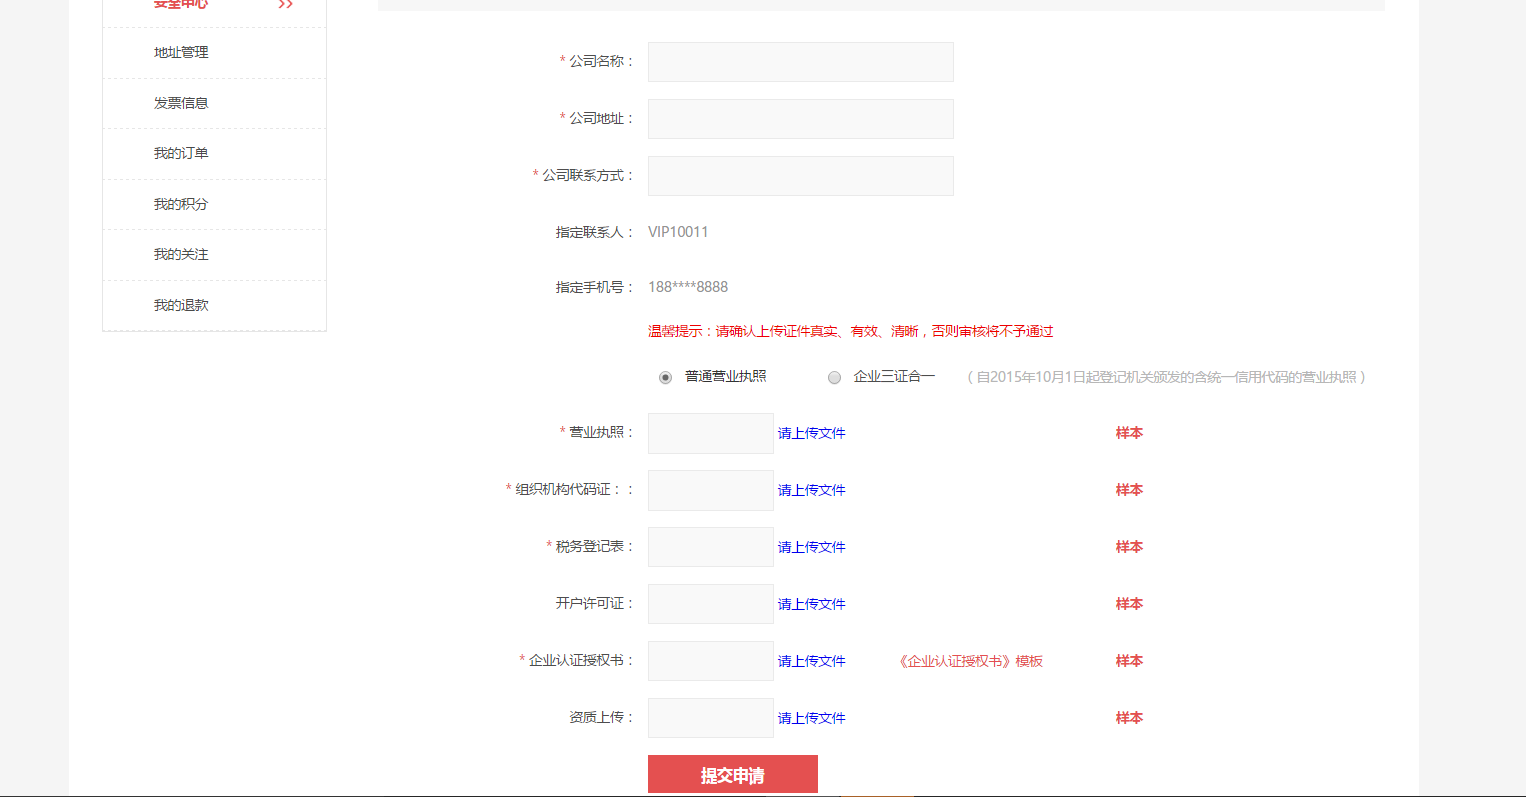The image size is (1526, 797).
Task: Select the 普通营业执照 radio button
Action: coord(665,377)
